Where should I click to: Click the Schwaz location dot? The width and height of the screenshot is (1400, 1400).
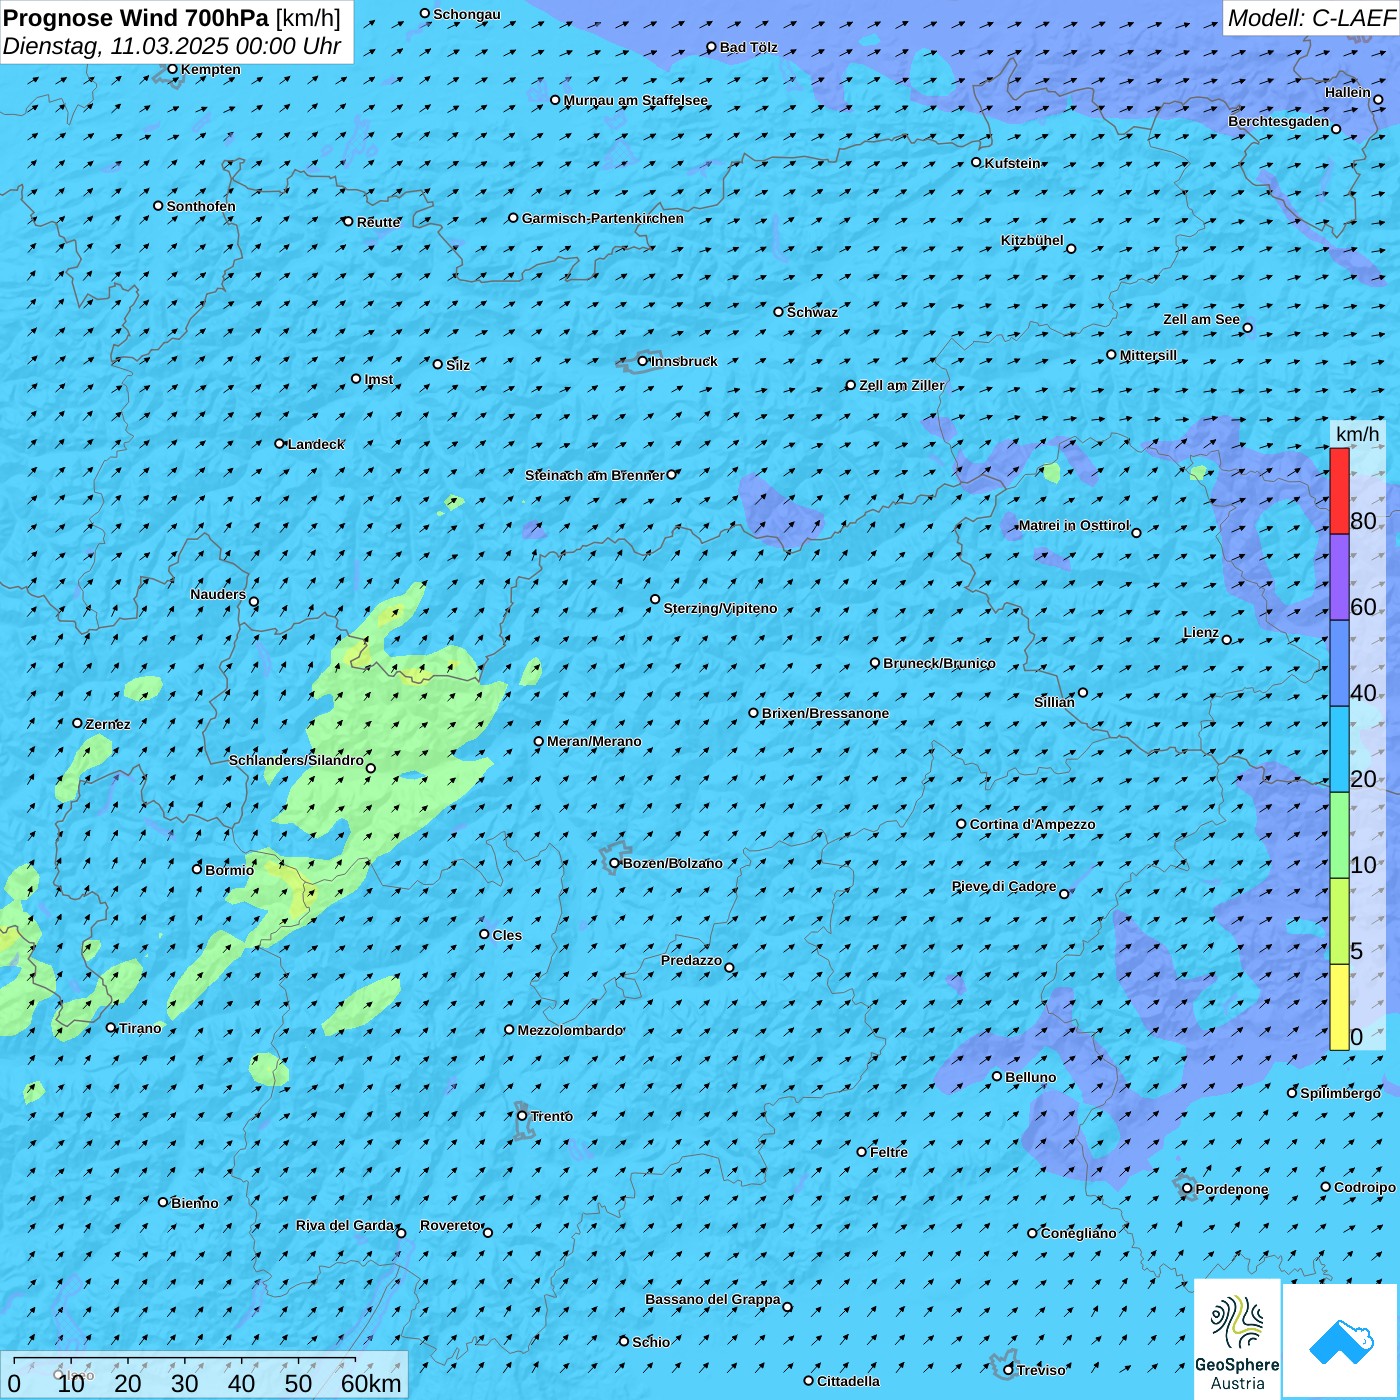point(779,312)
